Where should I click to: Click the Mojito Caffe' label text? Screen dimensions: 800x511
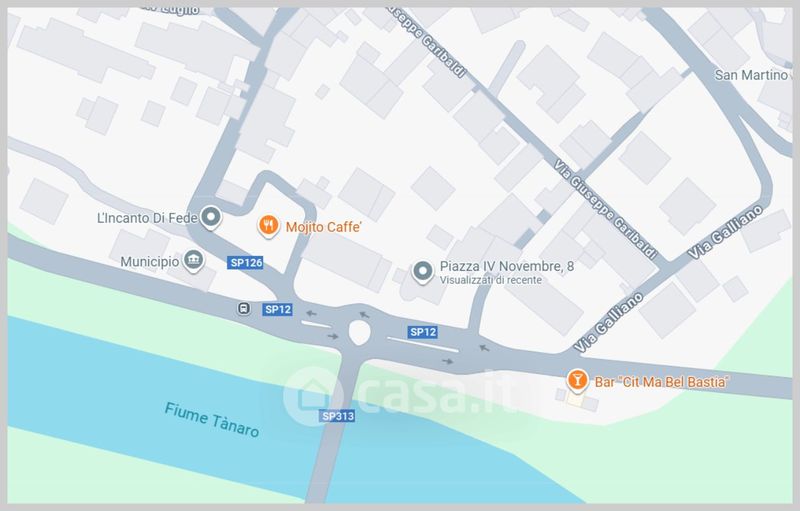click(323, 227)
